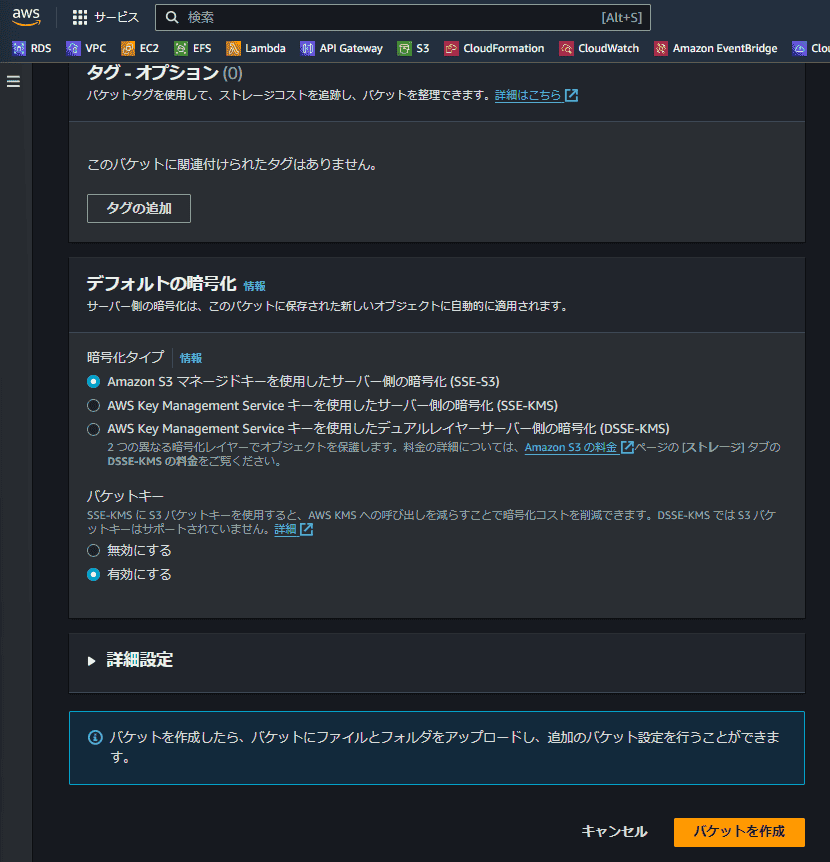Select SSE-S3 encryption radio button
The height and width of the screenshot is (862, 830).
93,382
